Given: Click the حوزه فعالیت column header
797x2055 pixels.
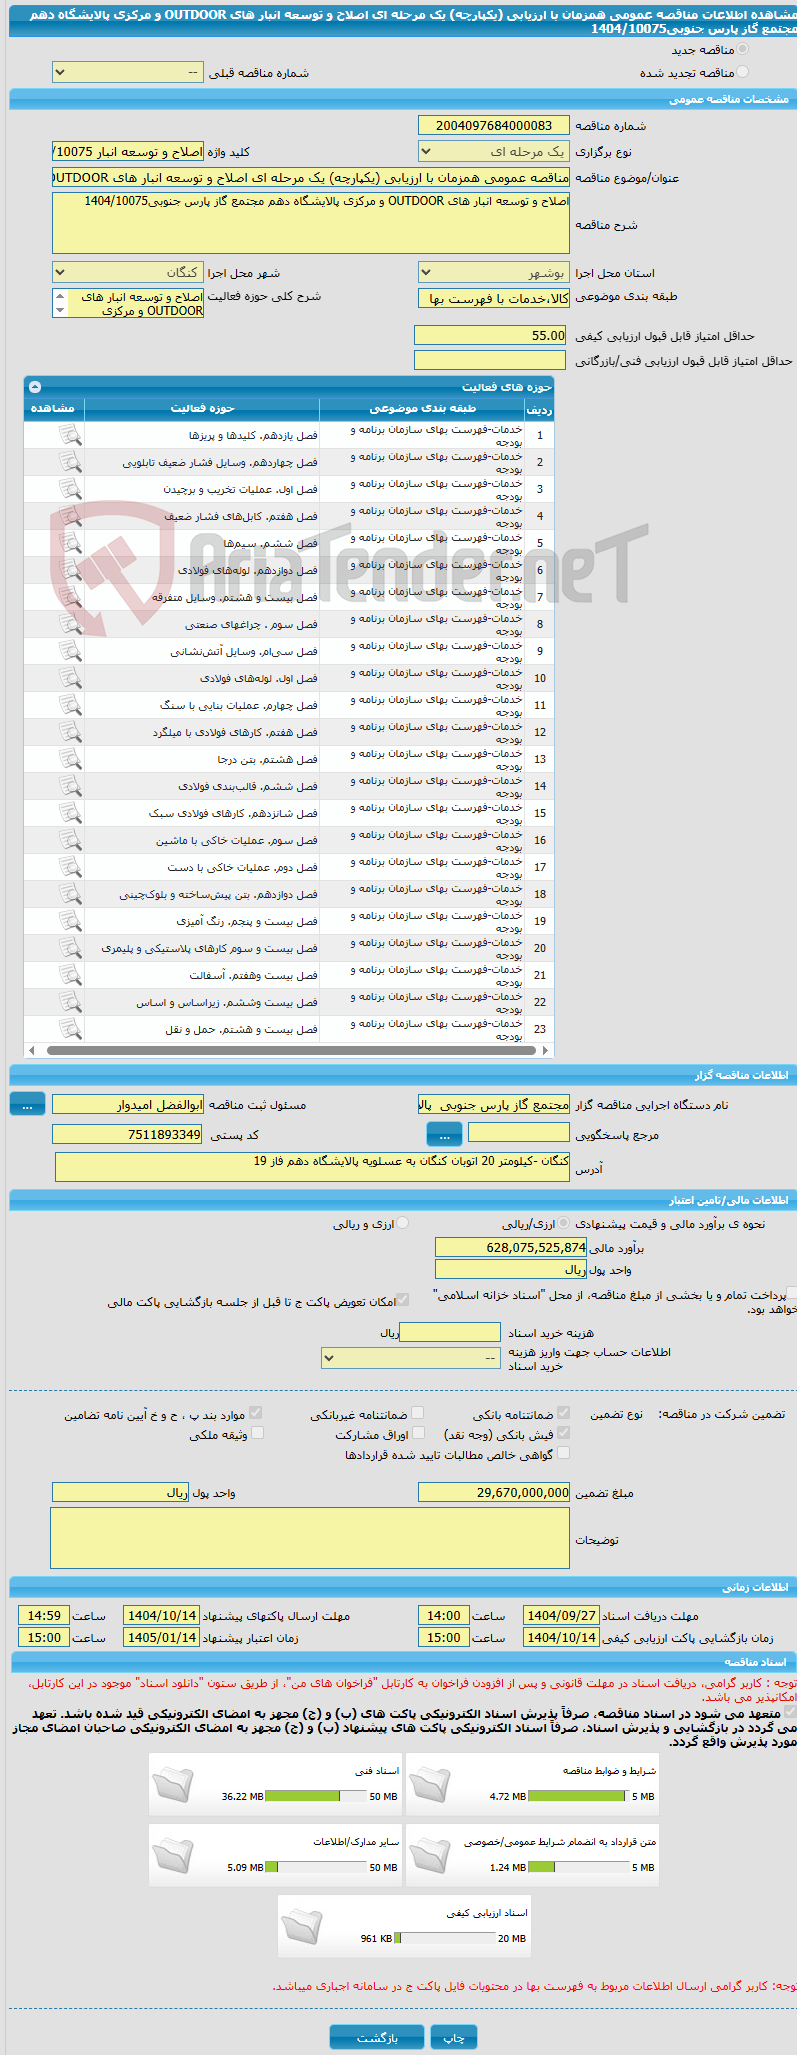Looking at the screenshot, I should click(202, 408).
